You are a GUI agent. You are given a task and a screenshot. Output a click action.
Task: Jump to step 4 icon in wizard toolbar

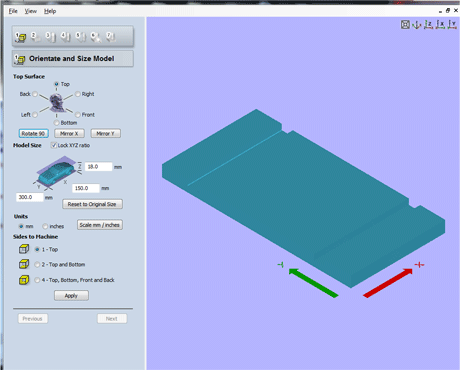pyautogui.click(x=65, y=37)
